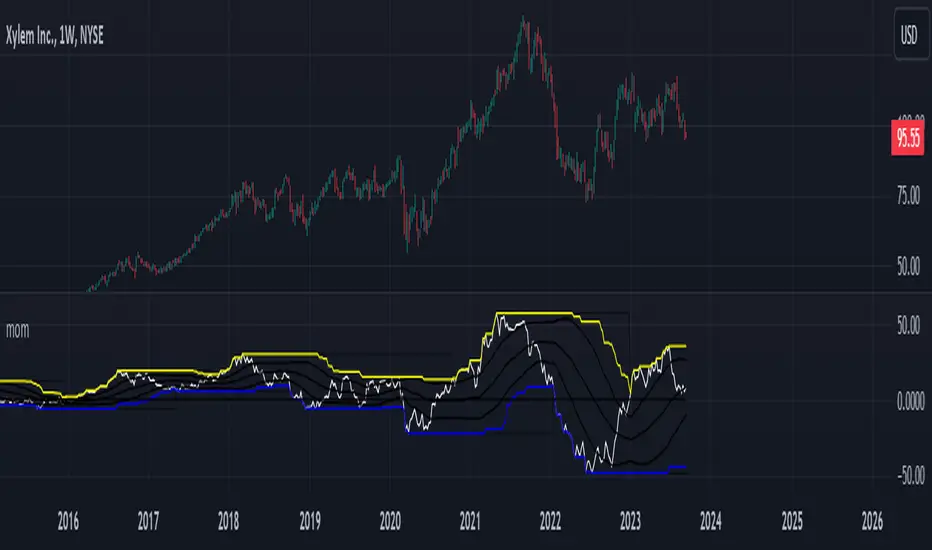
Task: Click the 2021 time axis label
Action: pyautogui.click(x=470, y=521)
